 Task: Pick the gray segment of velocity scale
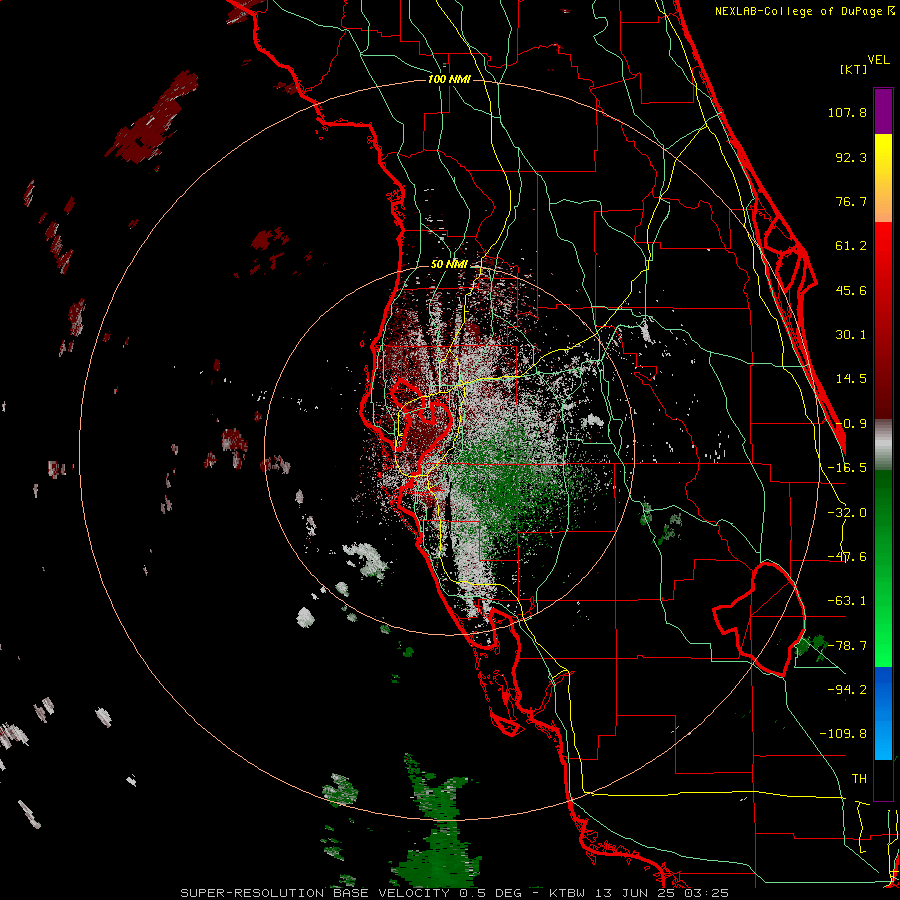[x=883, y=445]
